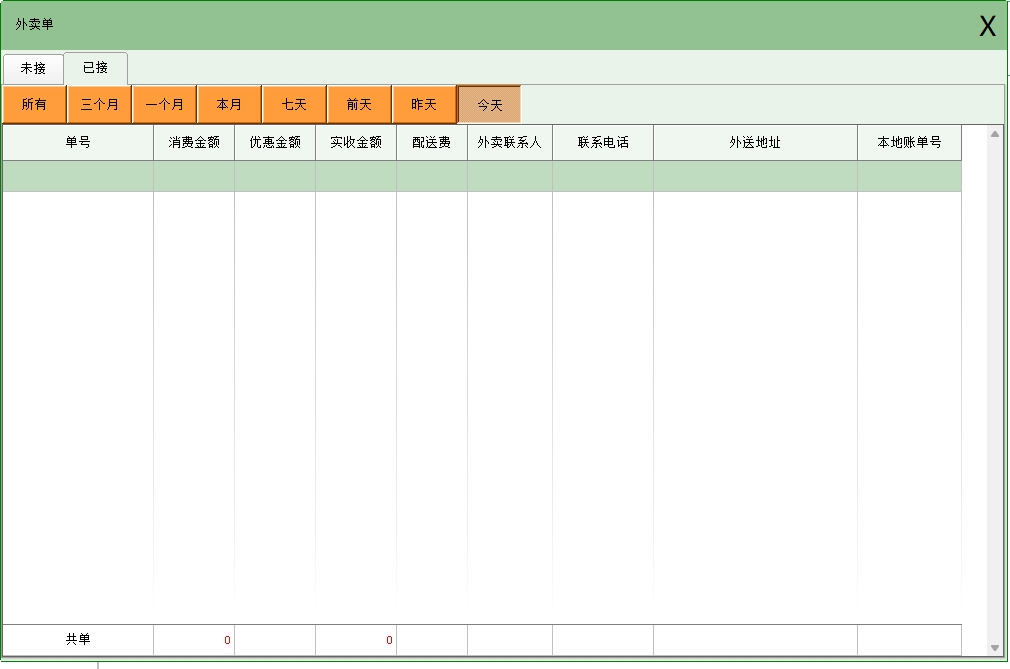Select the highlighted first table row

(480, 176)
